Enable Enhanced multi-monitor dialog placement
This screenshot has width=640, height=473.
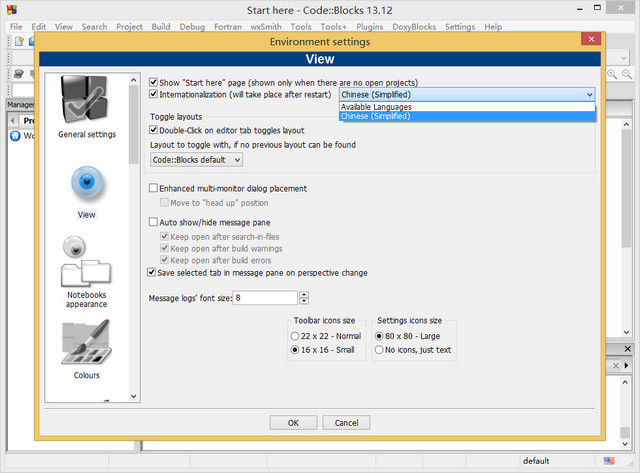pyautogui.click(x=153, y=188)
